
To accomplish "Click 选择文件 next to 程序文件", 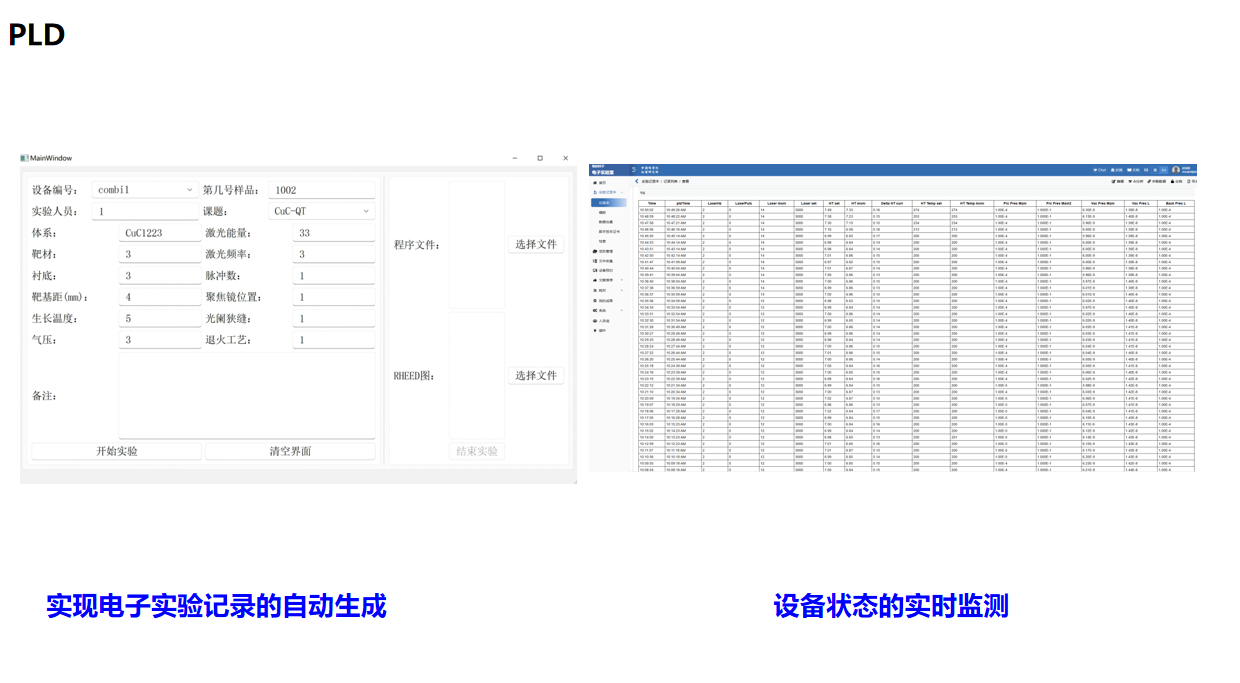I will pos(535,245).
